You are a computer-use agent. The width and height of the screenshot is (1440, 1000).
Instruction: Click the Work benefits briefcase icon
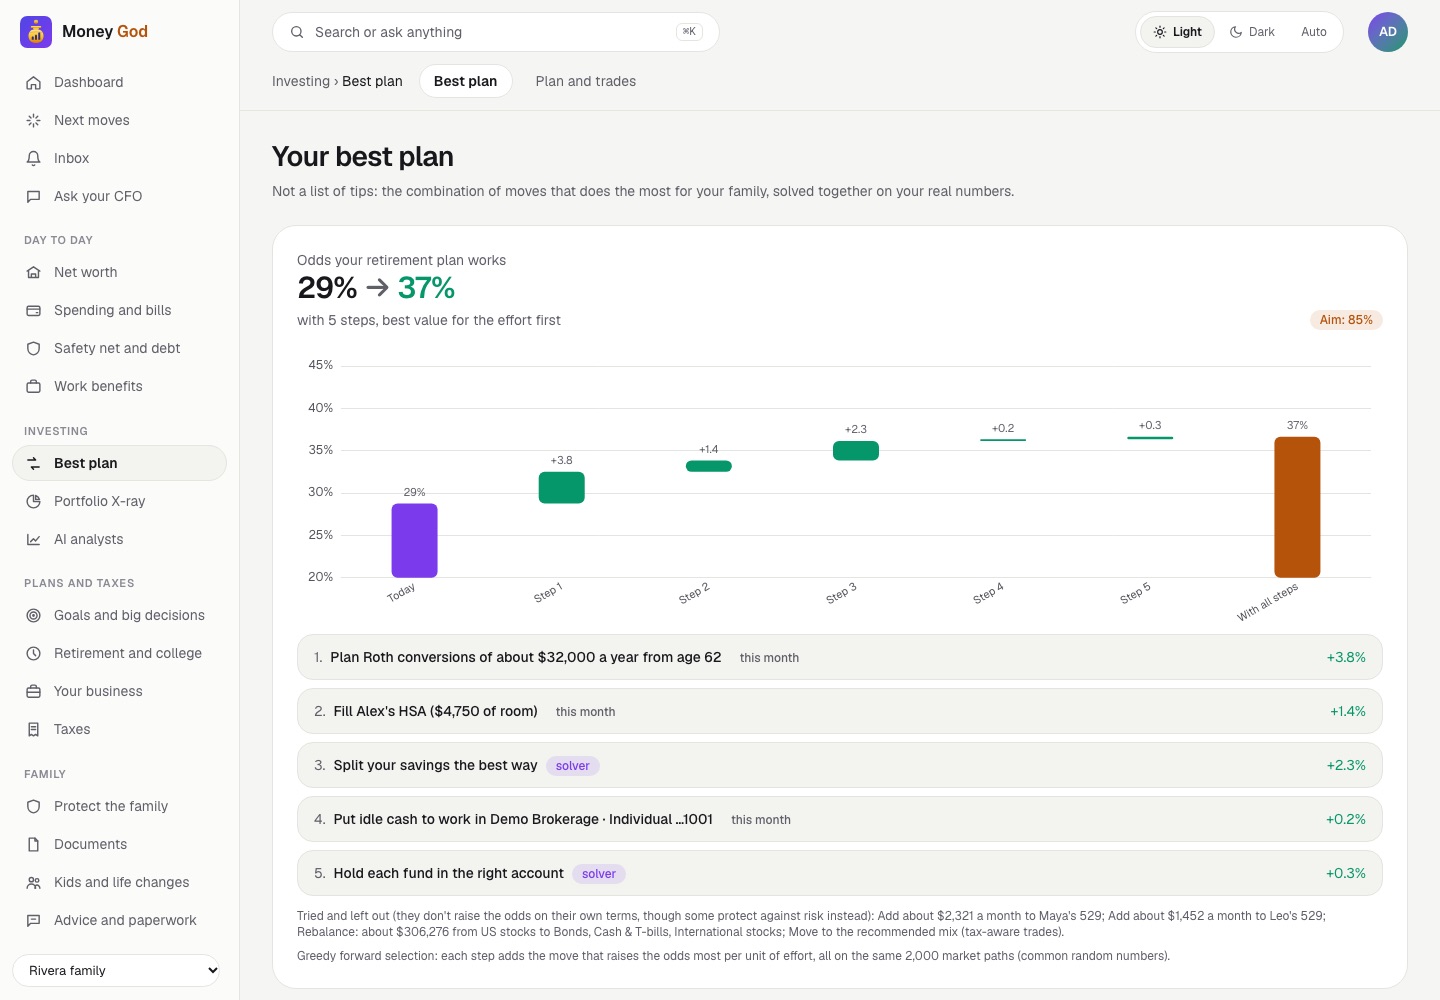pos(34,387)
